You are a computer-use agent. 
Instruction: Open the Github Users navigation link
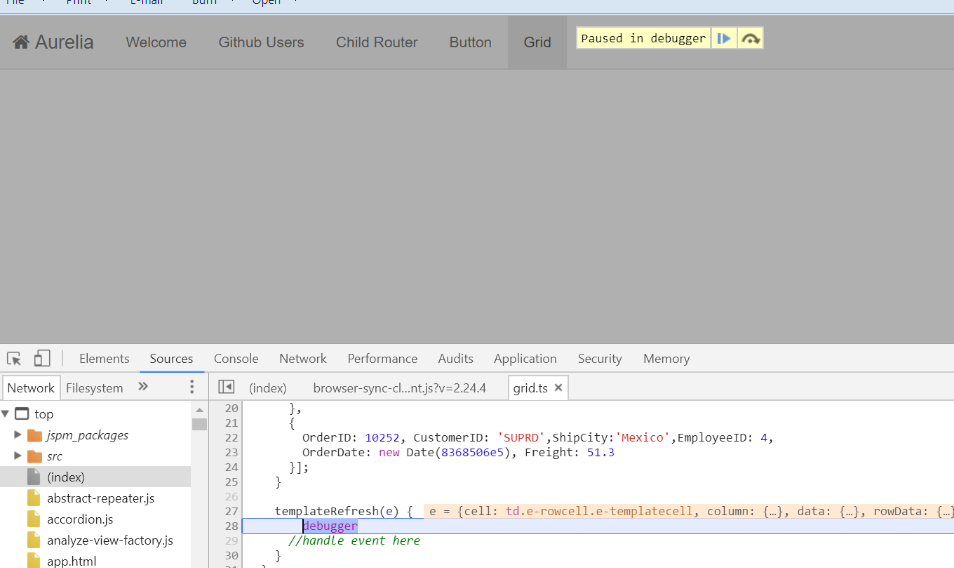(x=261, y=42)
